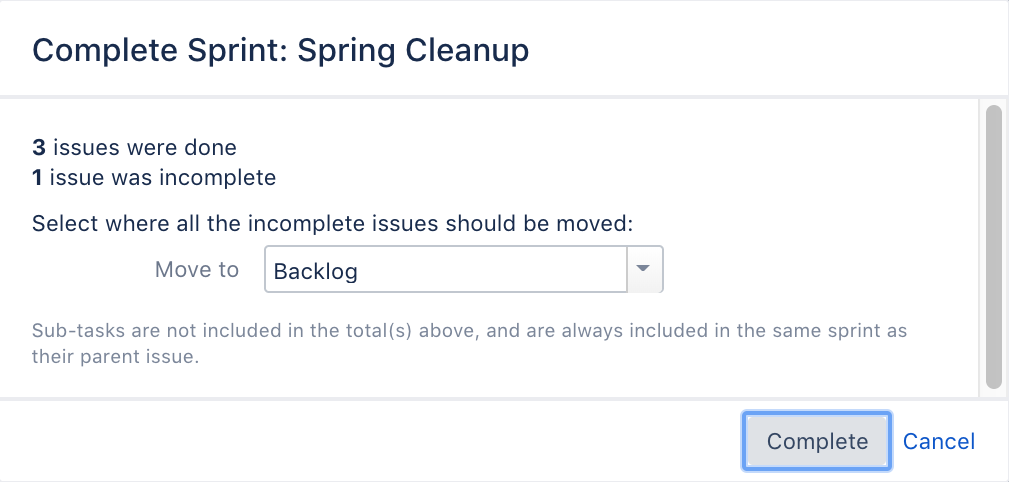Cancel the Complete Sprint dialog
The height and width of the screenshot is (482, 1009).
point(938,441)
